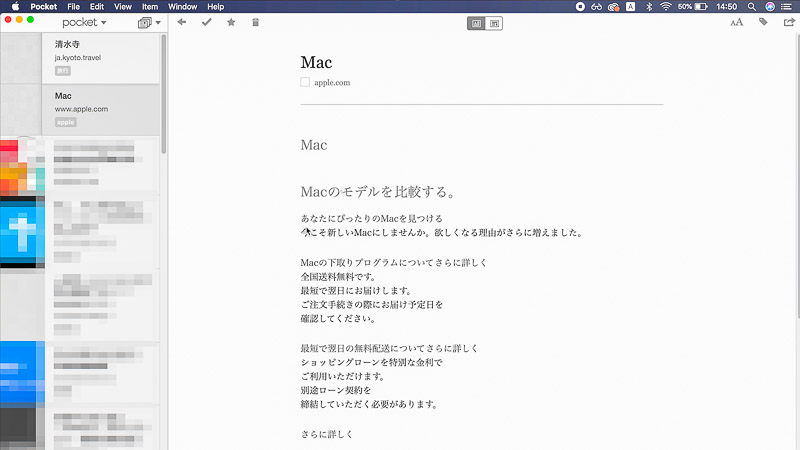Click the さらに詳しく text at bottom
This screenshot has height=450, width=800.
click(327, 434)
